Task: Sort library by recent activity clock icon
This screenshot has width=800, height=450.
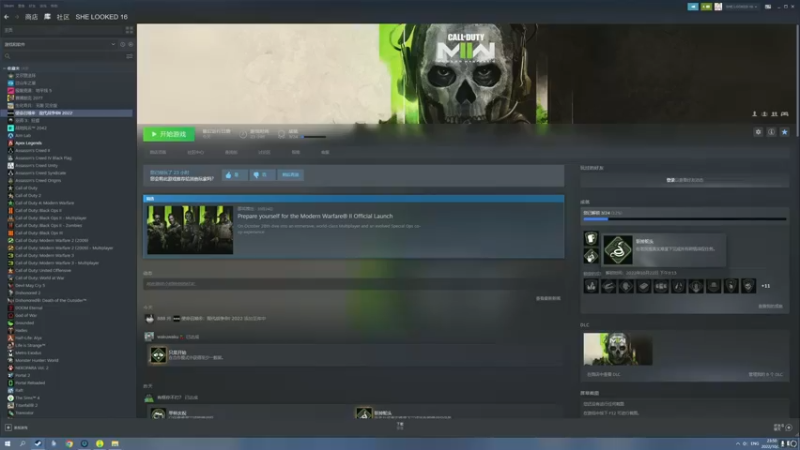Action: tap(122, 44)
